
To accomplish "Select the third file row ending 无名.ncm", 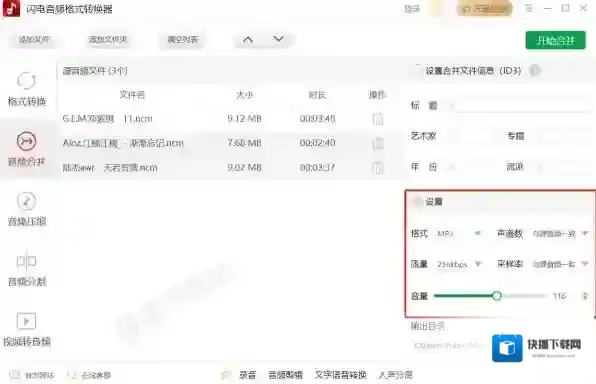I will pos(230,168).
